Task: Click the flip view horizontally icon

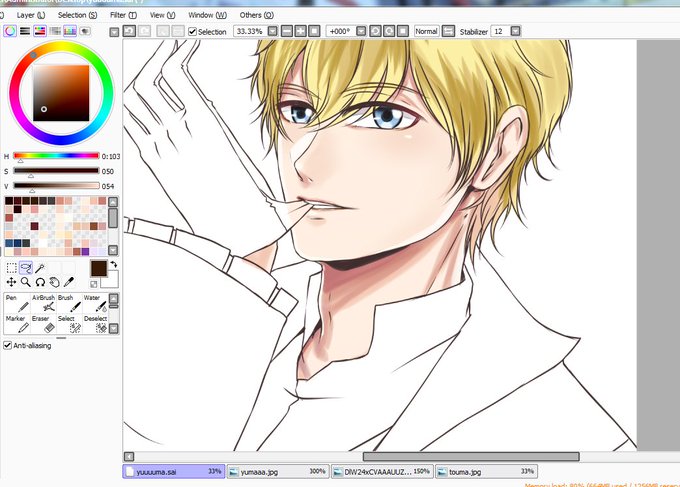Action: (448, 31)
